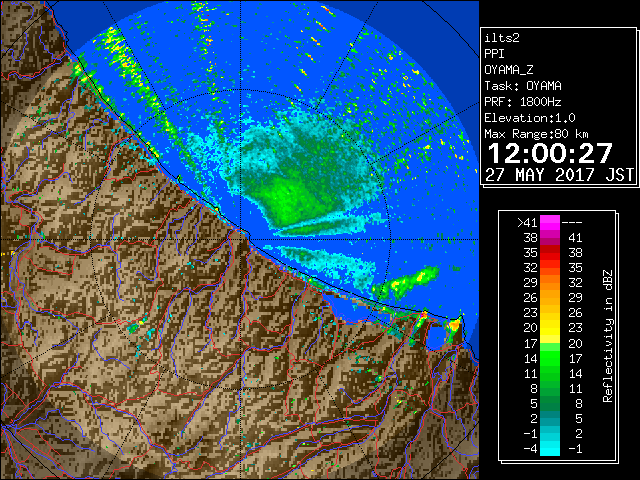The width and height of the screenshot is (640, 480).
Task: Click the 12:00:27 timestamp
Action: (x=550, y=153)
